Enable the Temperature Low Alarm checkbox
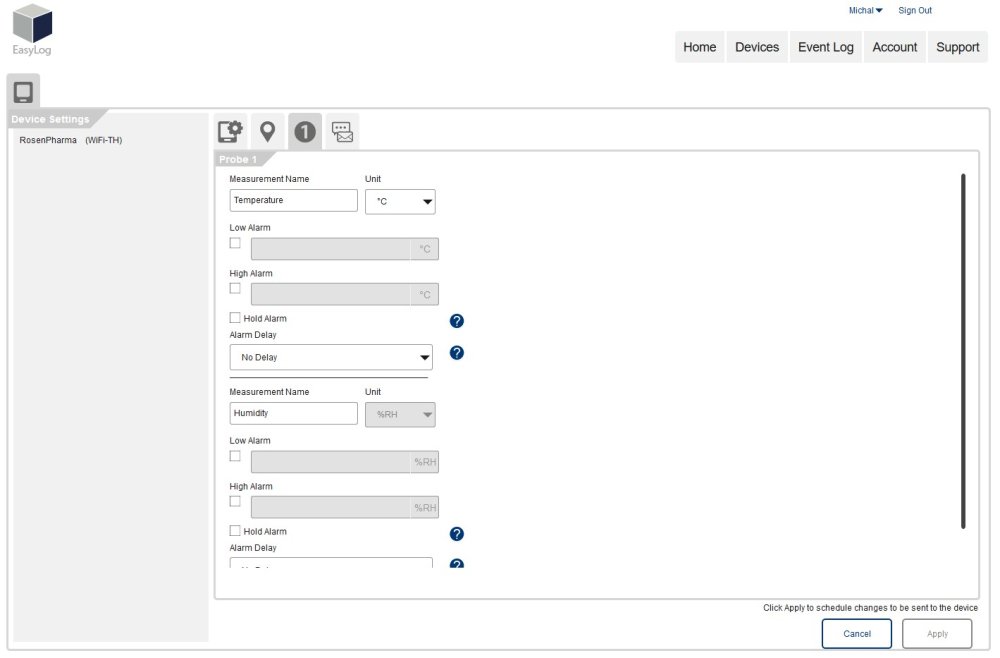This screenshot has height=658, width=1000. [x=235, y=242]
